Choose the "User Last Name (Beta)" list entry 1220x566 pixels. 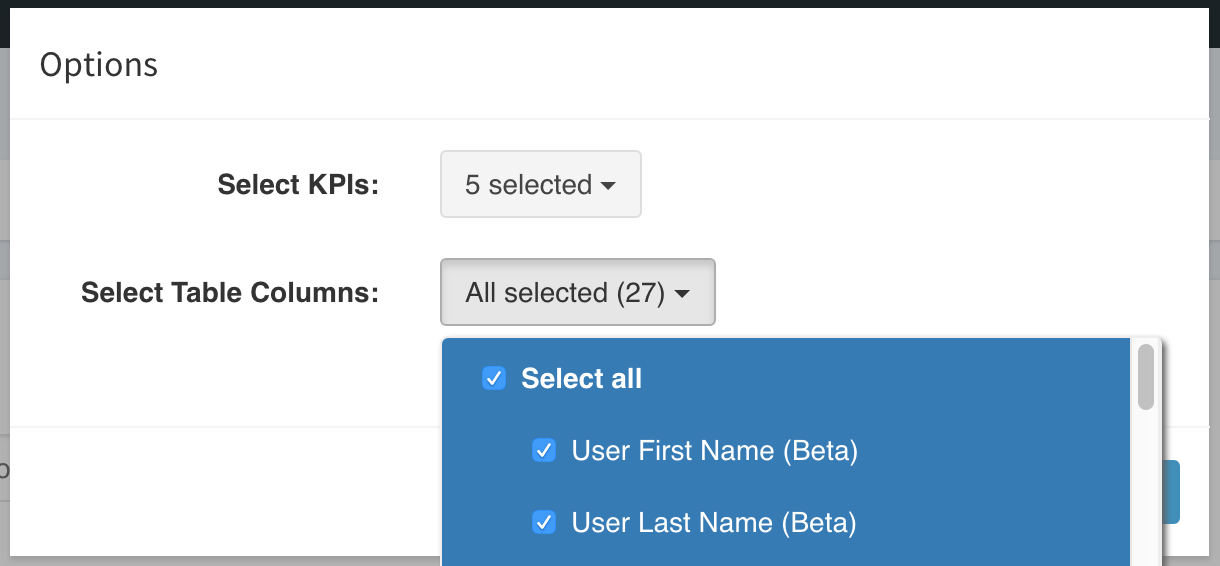tap(786, 522)
